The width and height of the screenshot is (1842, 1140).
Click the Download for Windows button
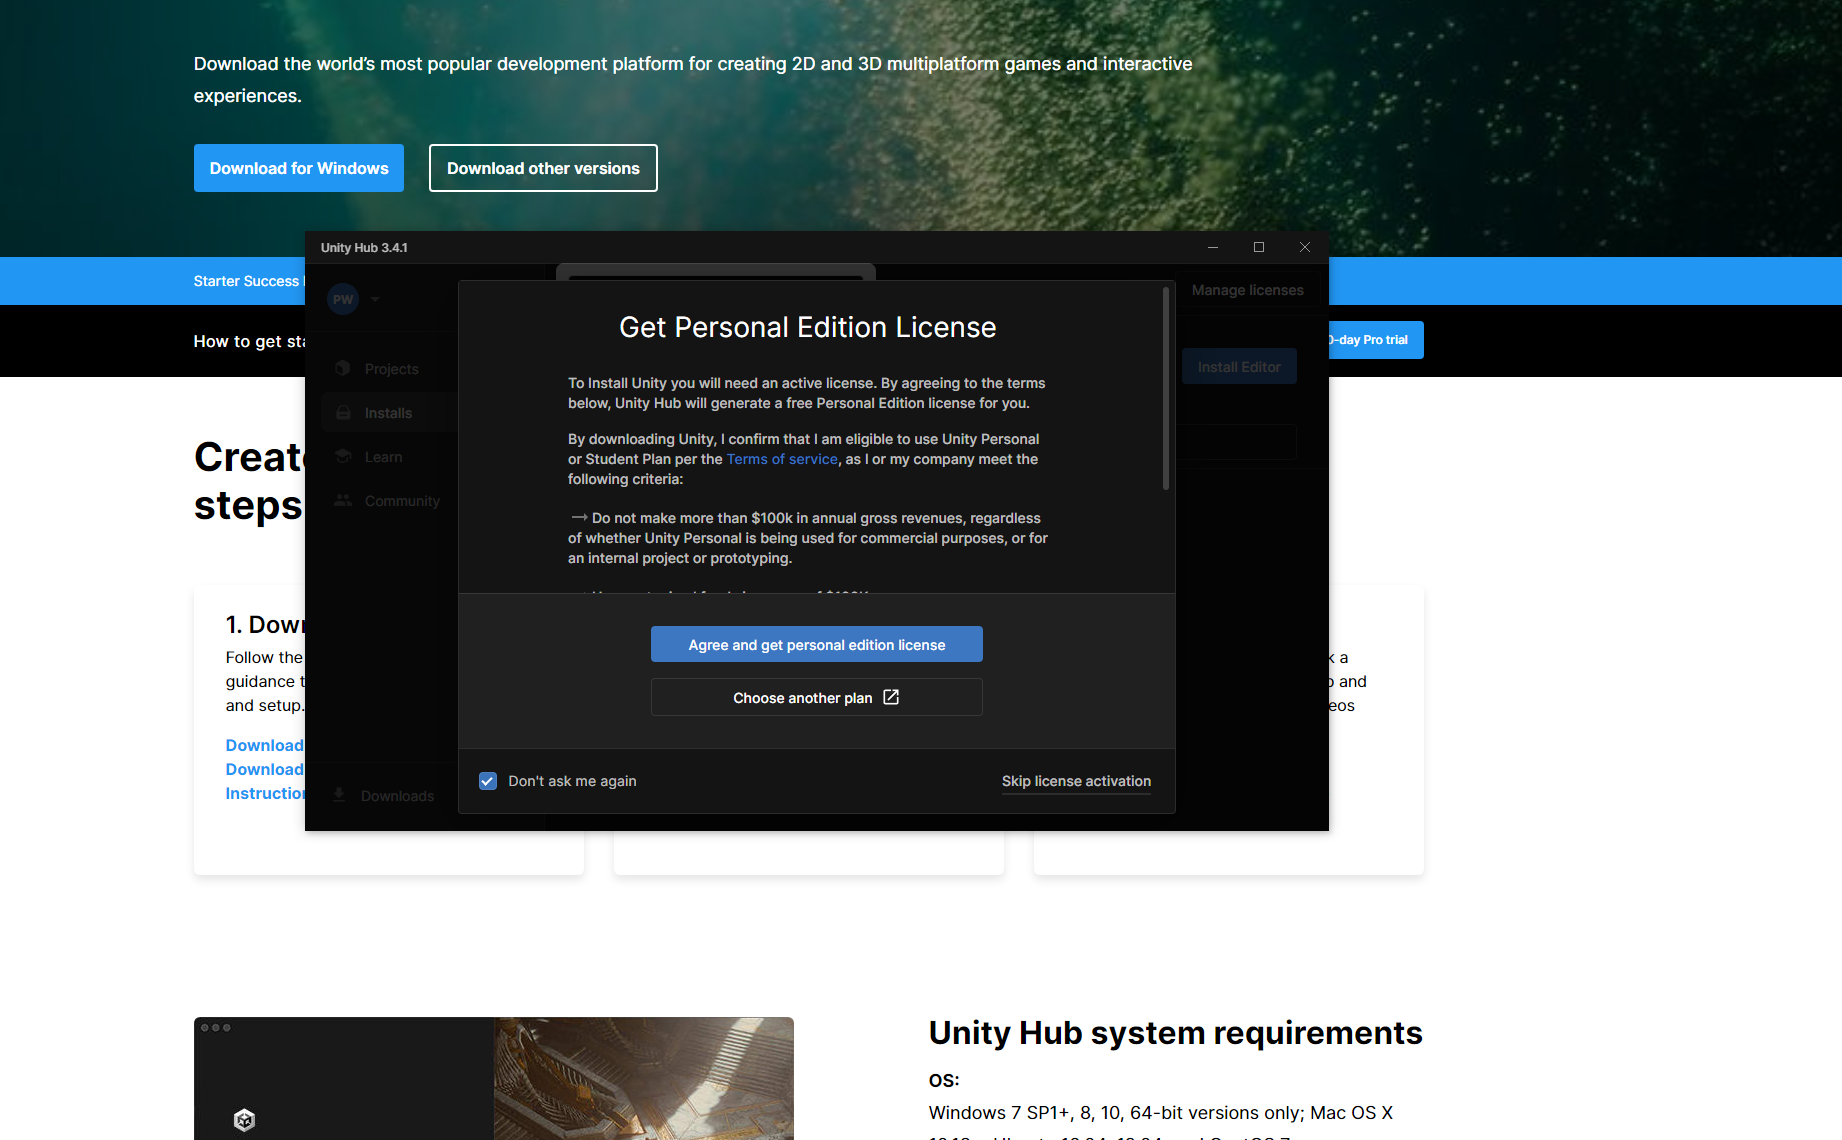299,168
